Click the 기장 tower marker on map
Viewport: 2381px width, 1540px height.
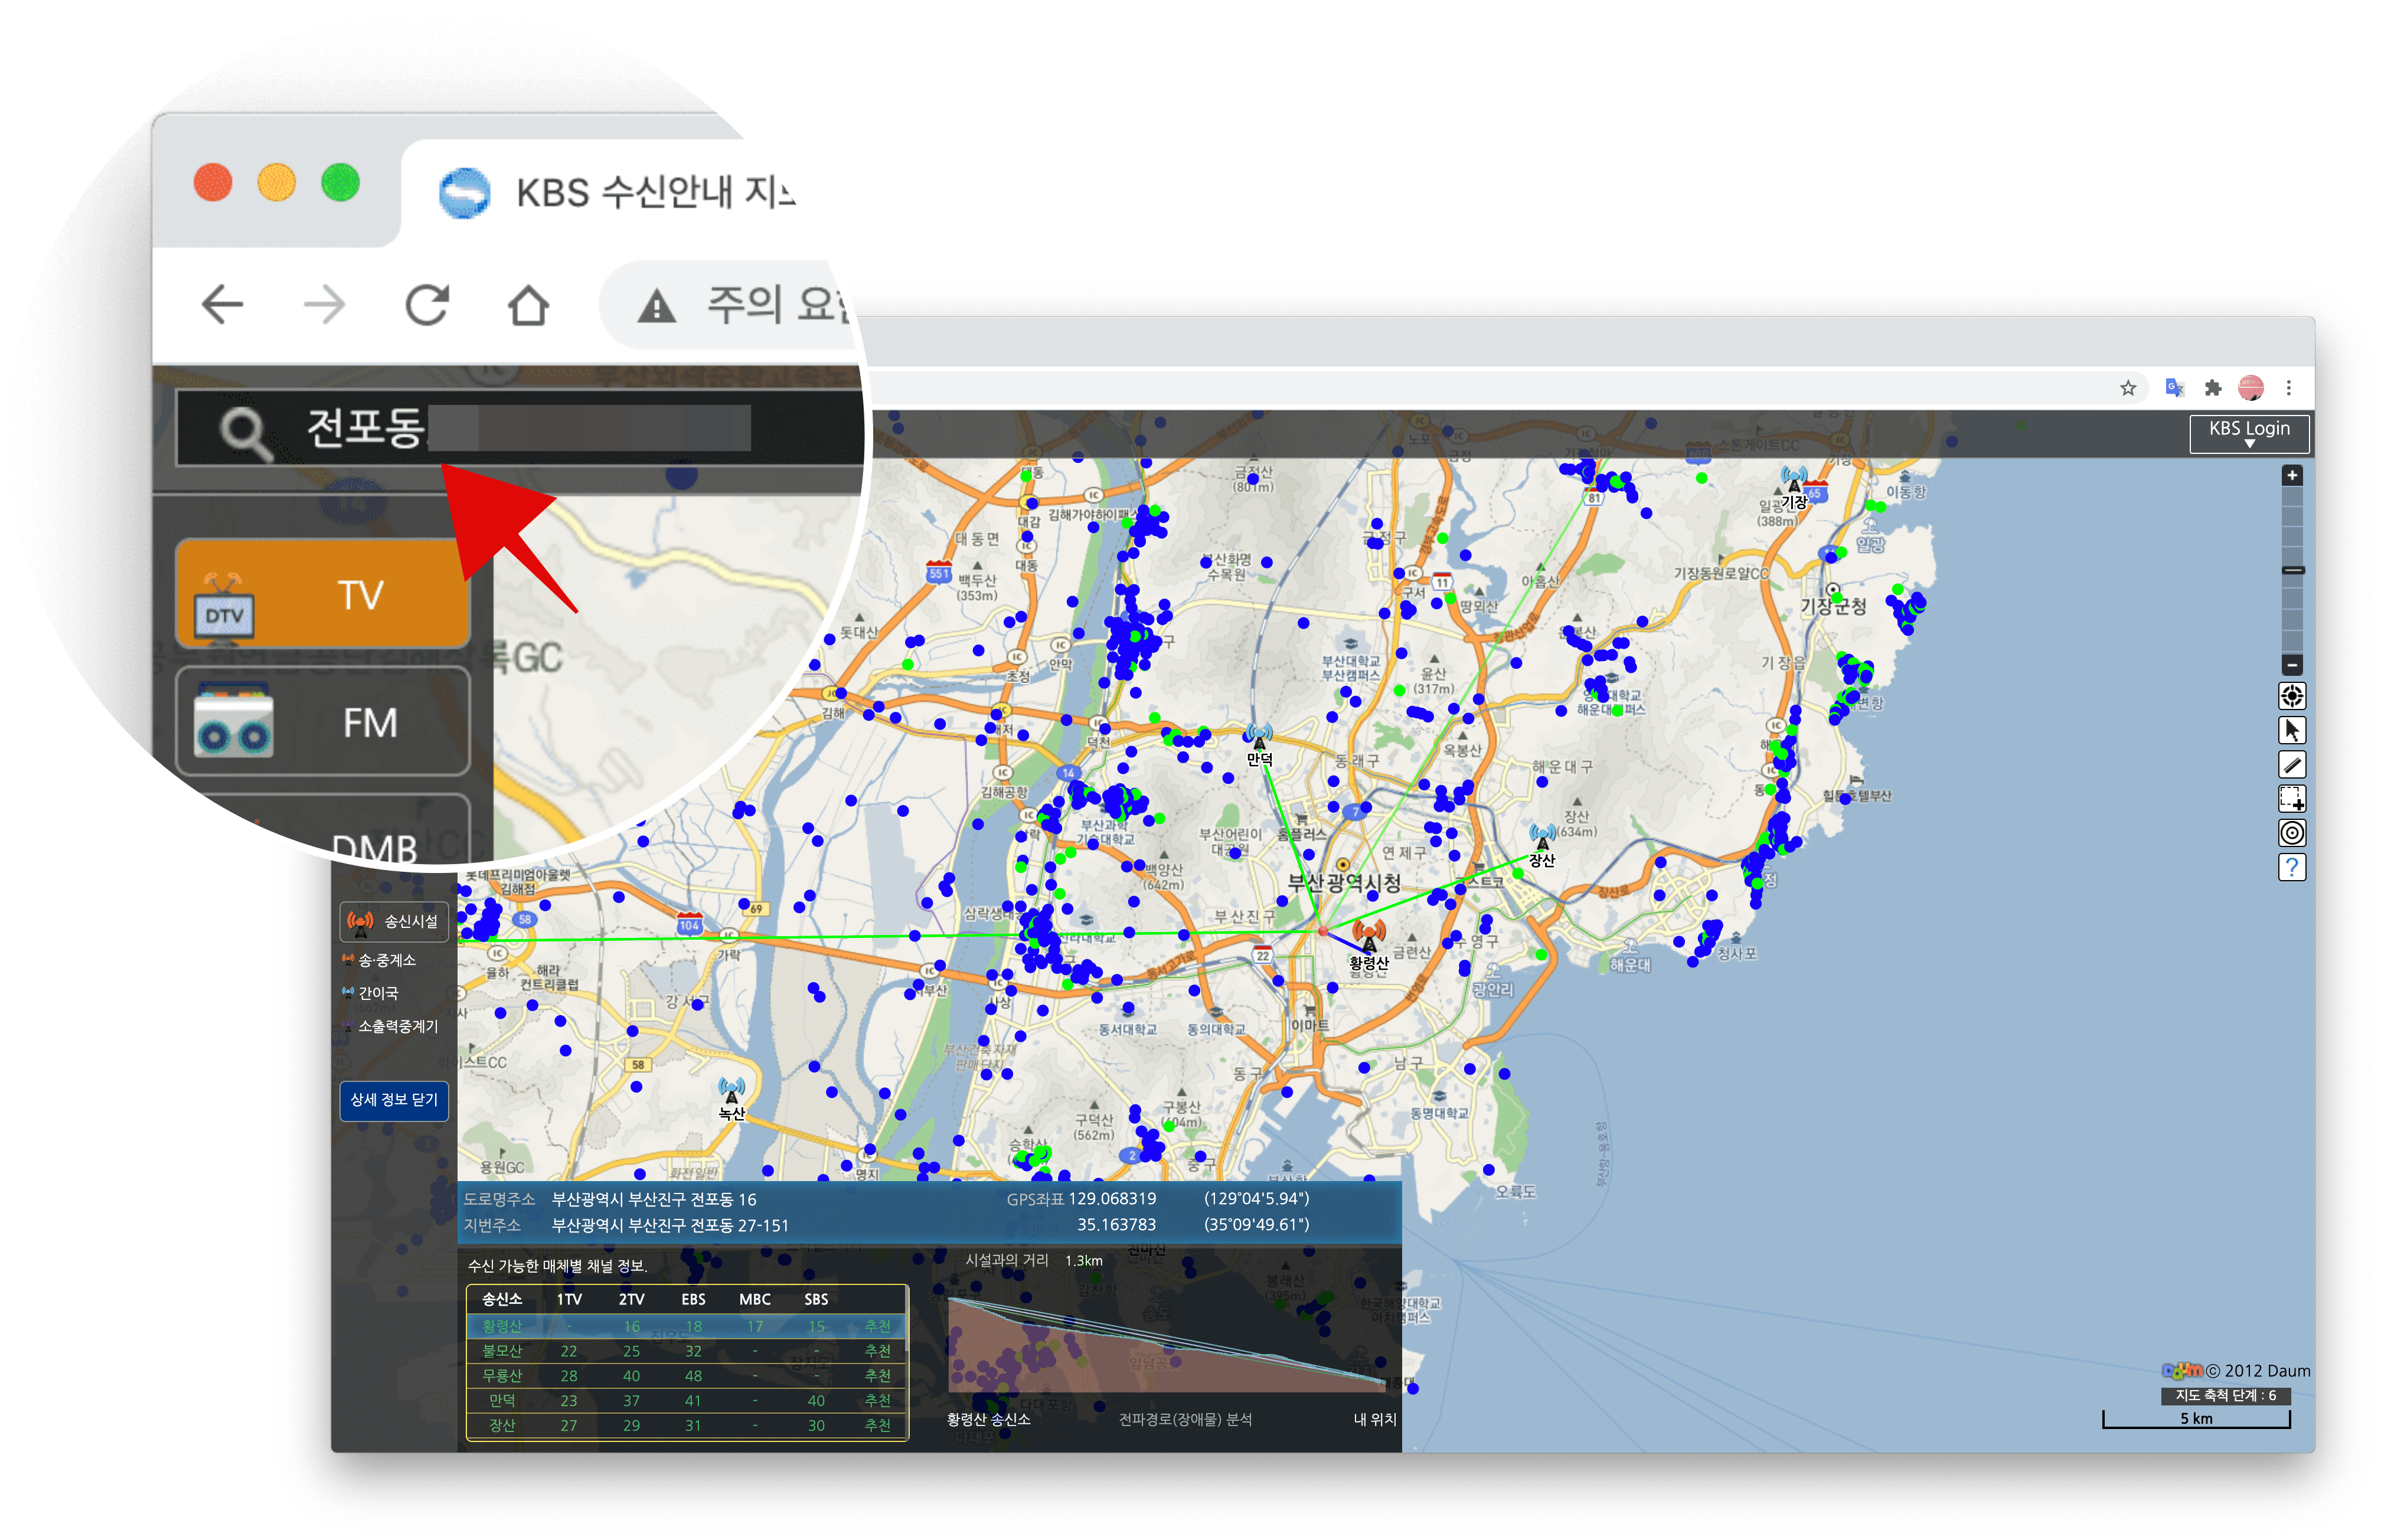(1793, 481)
